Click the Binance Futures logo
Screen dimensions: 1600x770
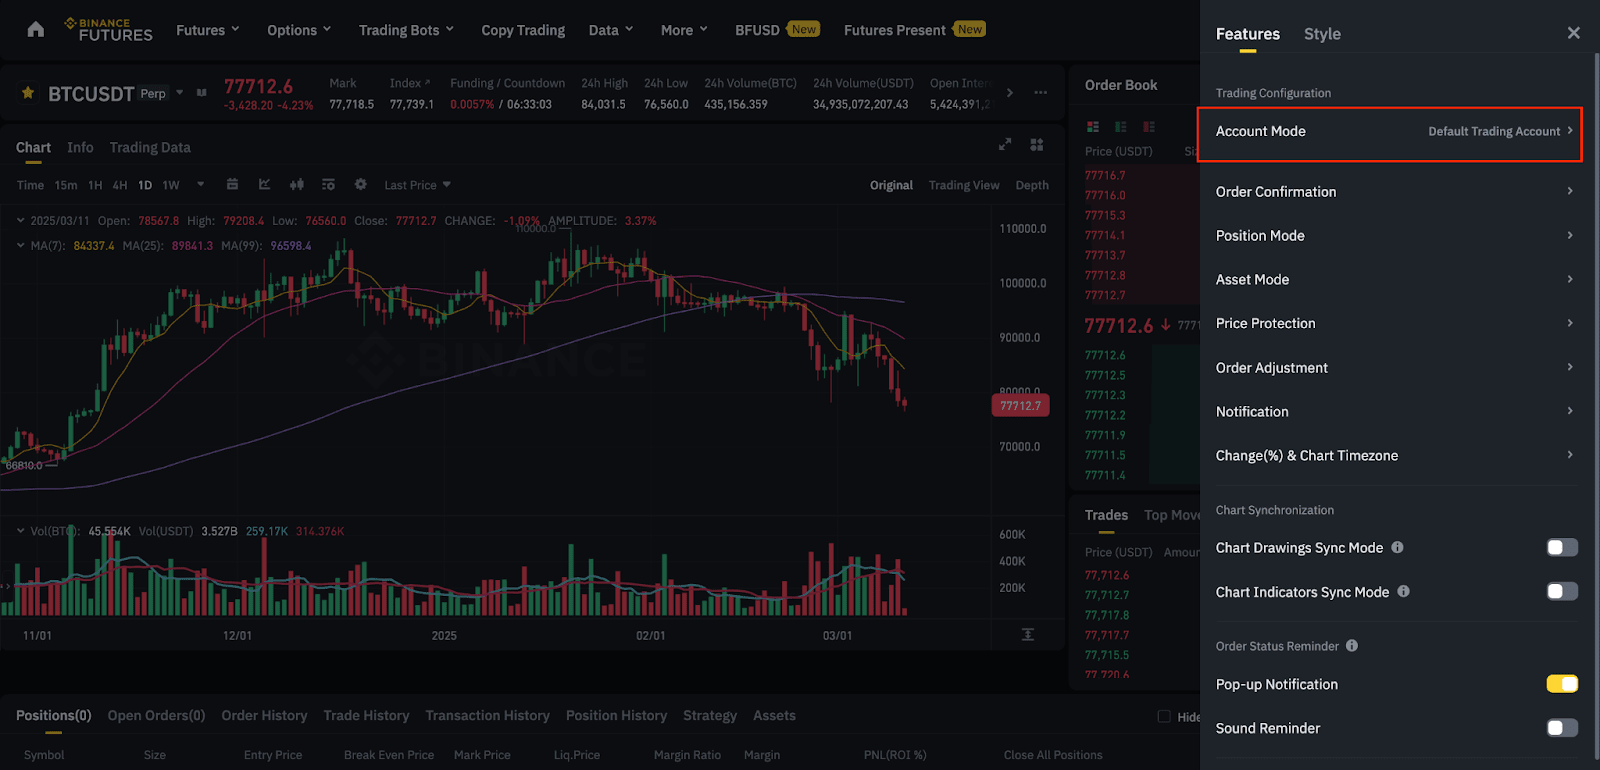(108, 30)
